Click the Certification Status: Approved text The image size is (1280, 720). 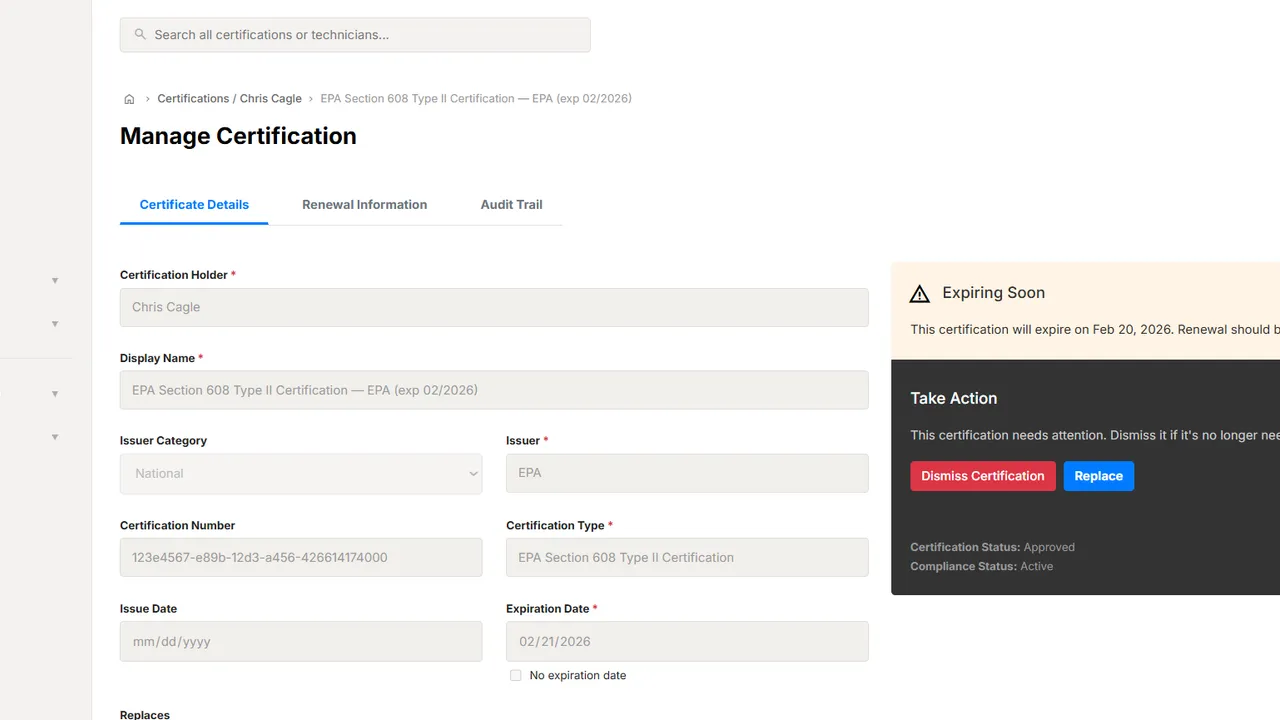pos(992,547)
